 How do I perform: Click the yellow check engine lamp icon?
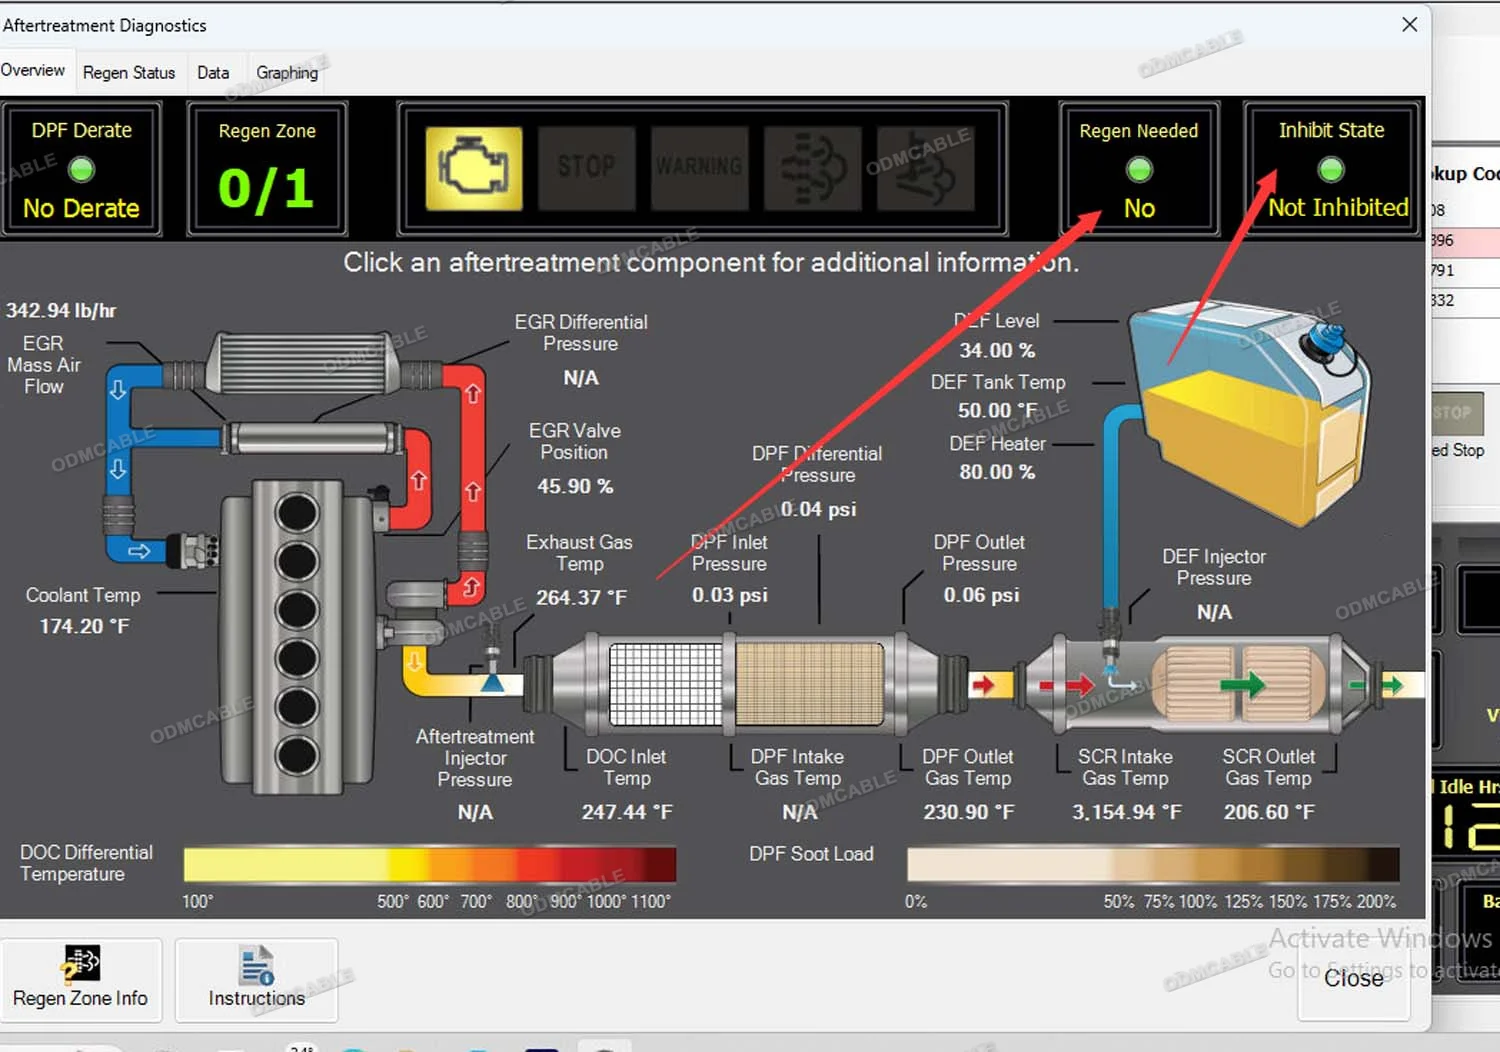[473, 168]
